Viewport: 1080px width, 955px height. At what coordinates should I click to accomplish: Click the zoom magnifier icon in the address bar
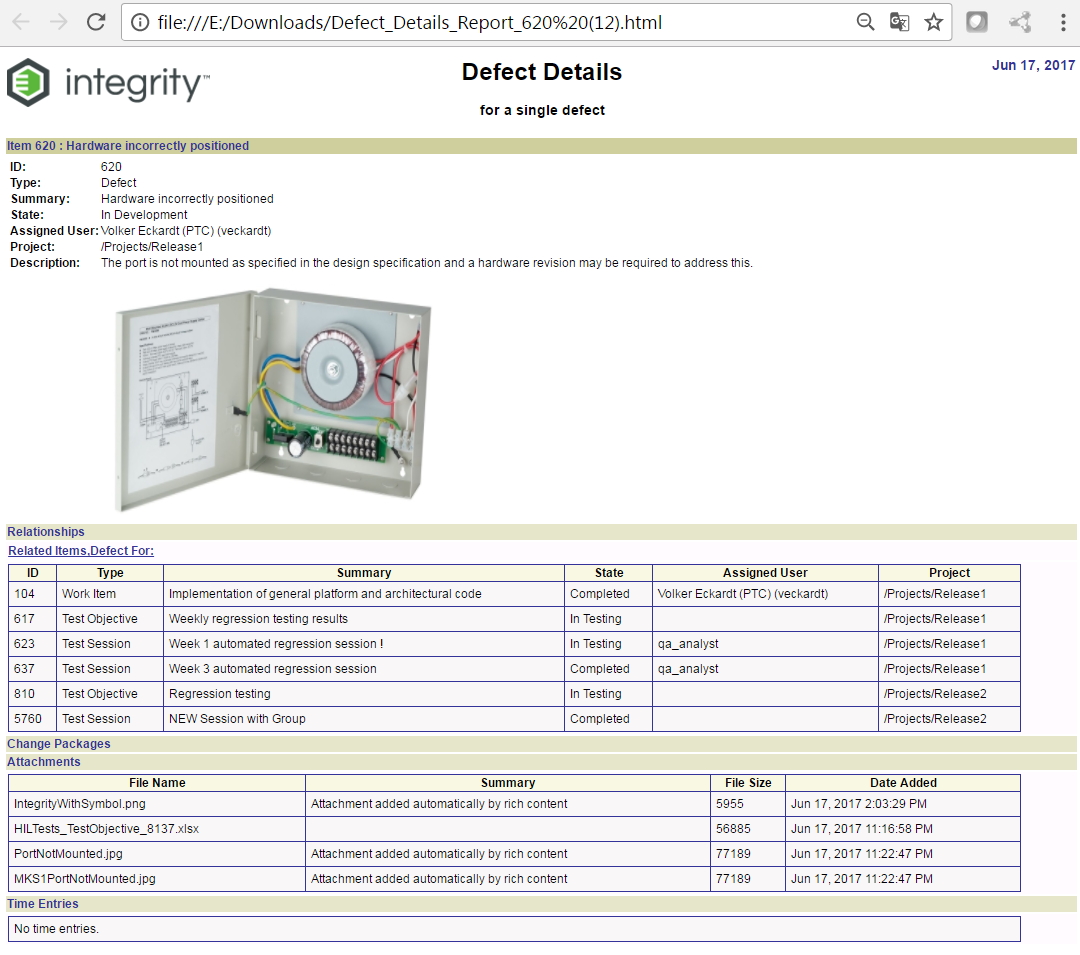865,22
